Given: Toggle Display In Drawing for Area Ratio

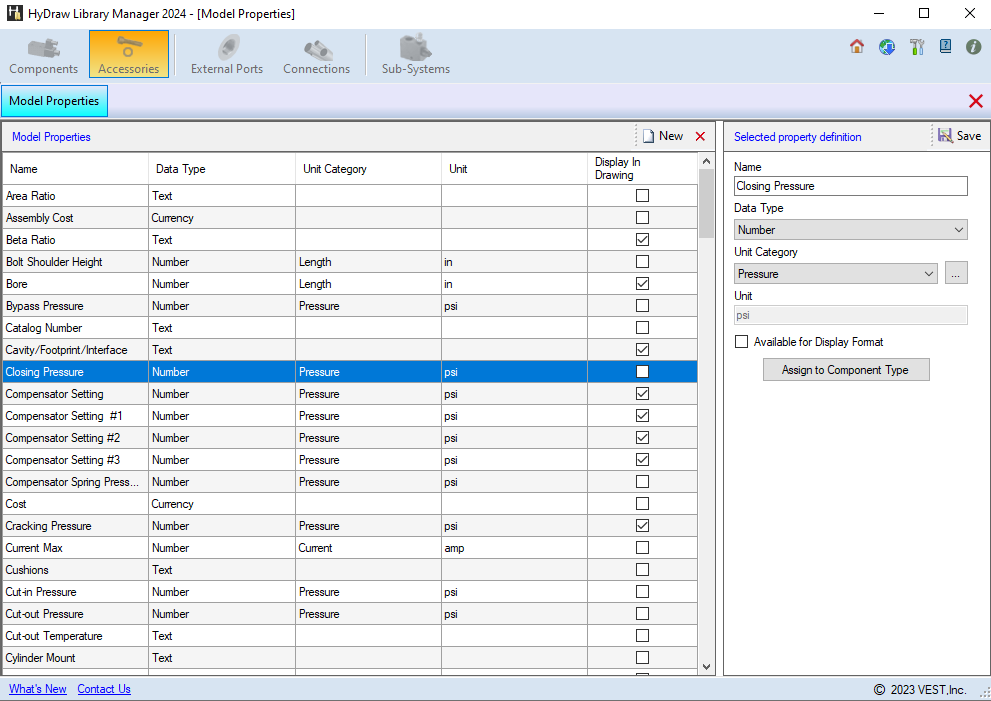Looking at the screenshot, I should 642,196.
